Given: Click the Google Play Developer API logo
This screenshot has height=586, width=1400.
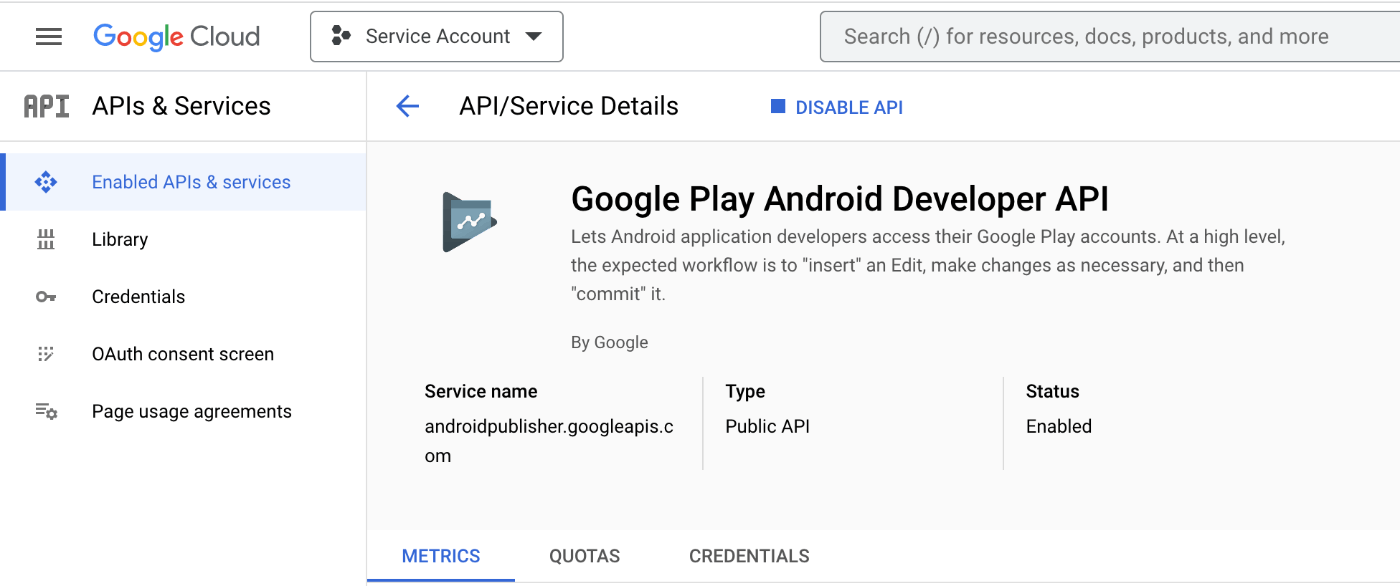Looking at the screenshot, I should coord(469,221).
